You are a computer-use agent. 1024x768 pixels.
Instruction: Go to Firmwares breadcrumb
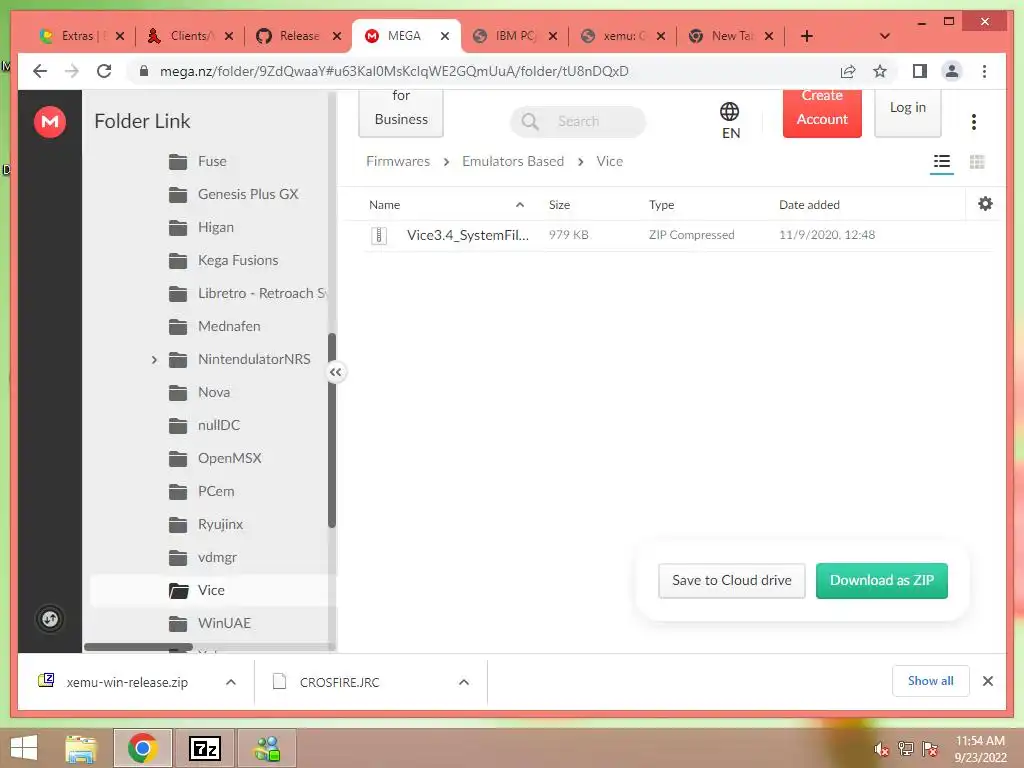coord(398,161)
